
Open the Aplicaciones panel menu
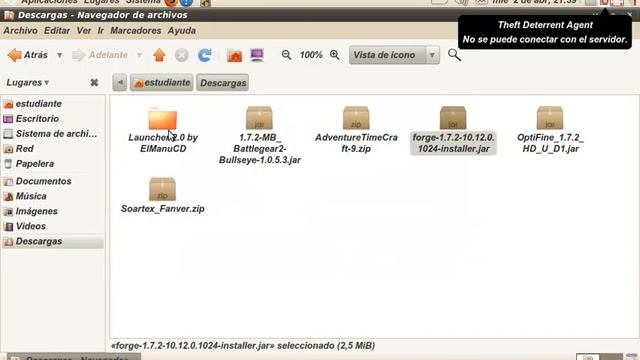[49, 2]
